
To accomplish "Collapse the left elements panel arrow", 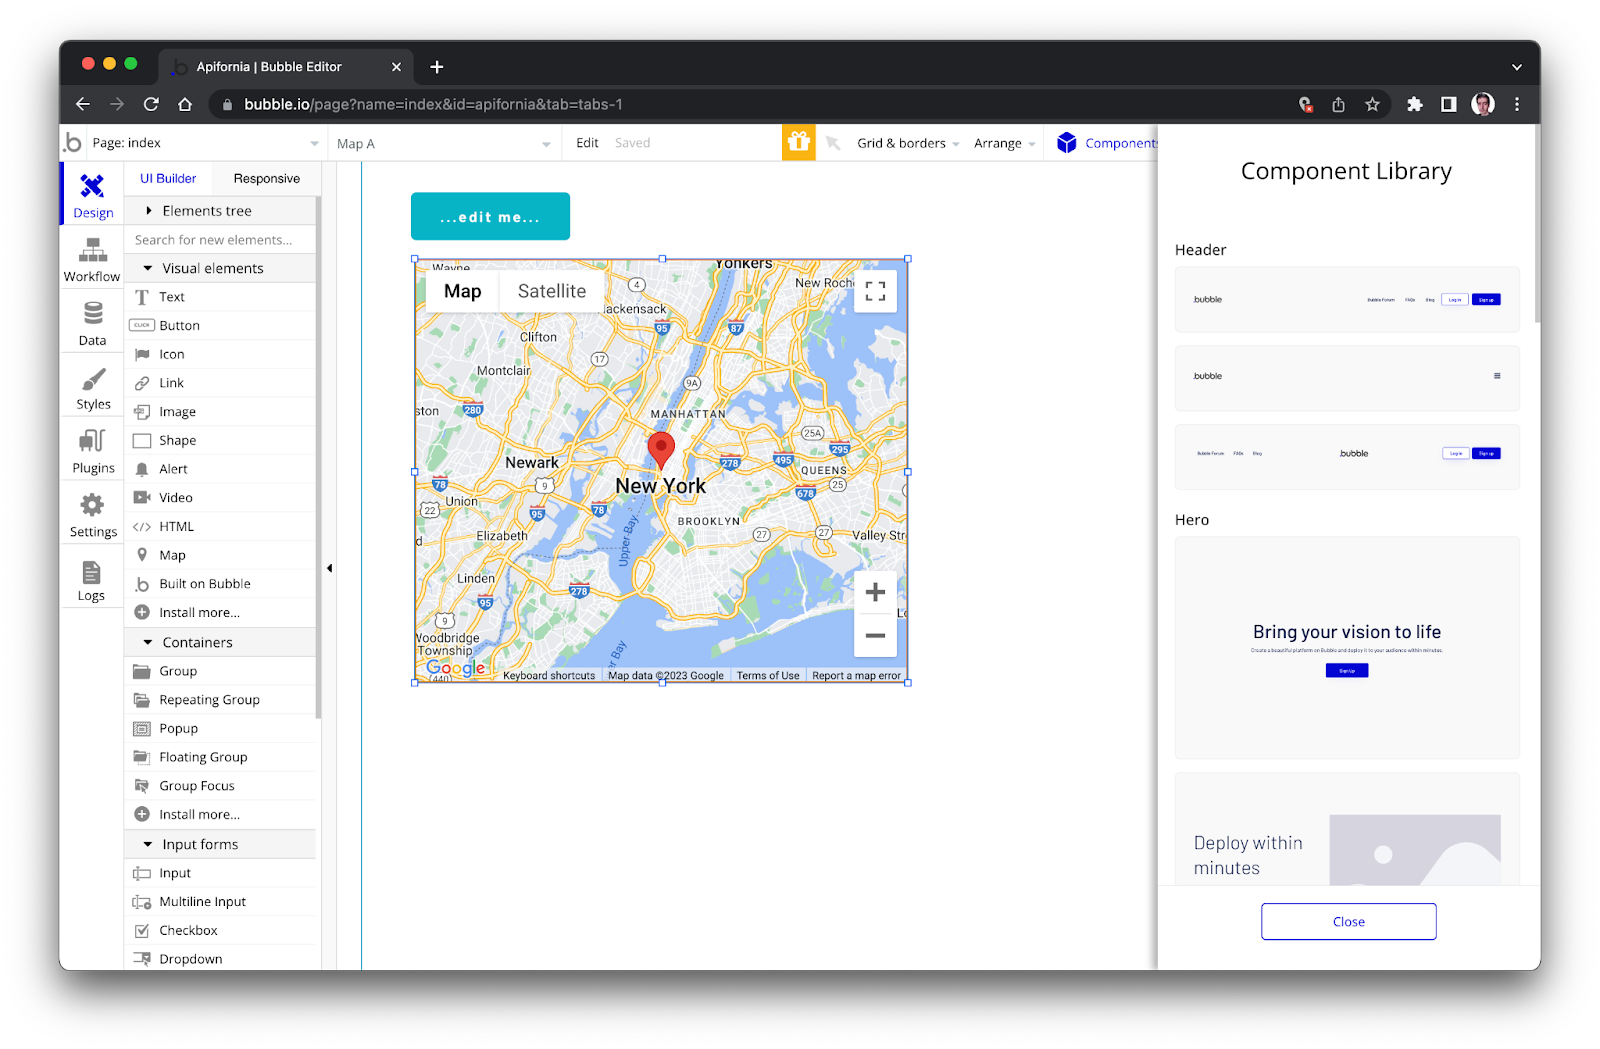I will (x=329, y=568).
